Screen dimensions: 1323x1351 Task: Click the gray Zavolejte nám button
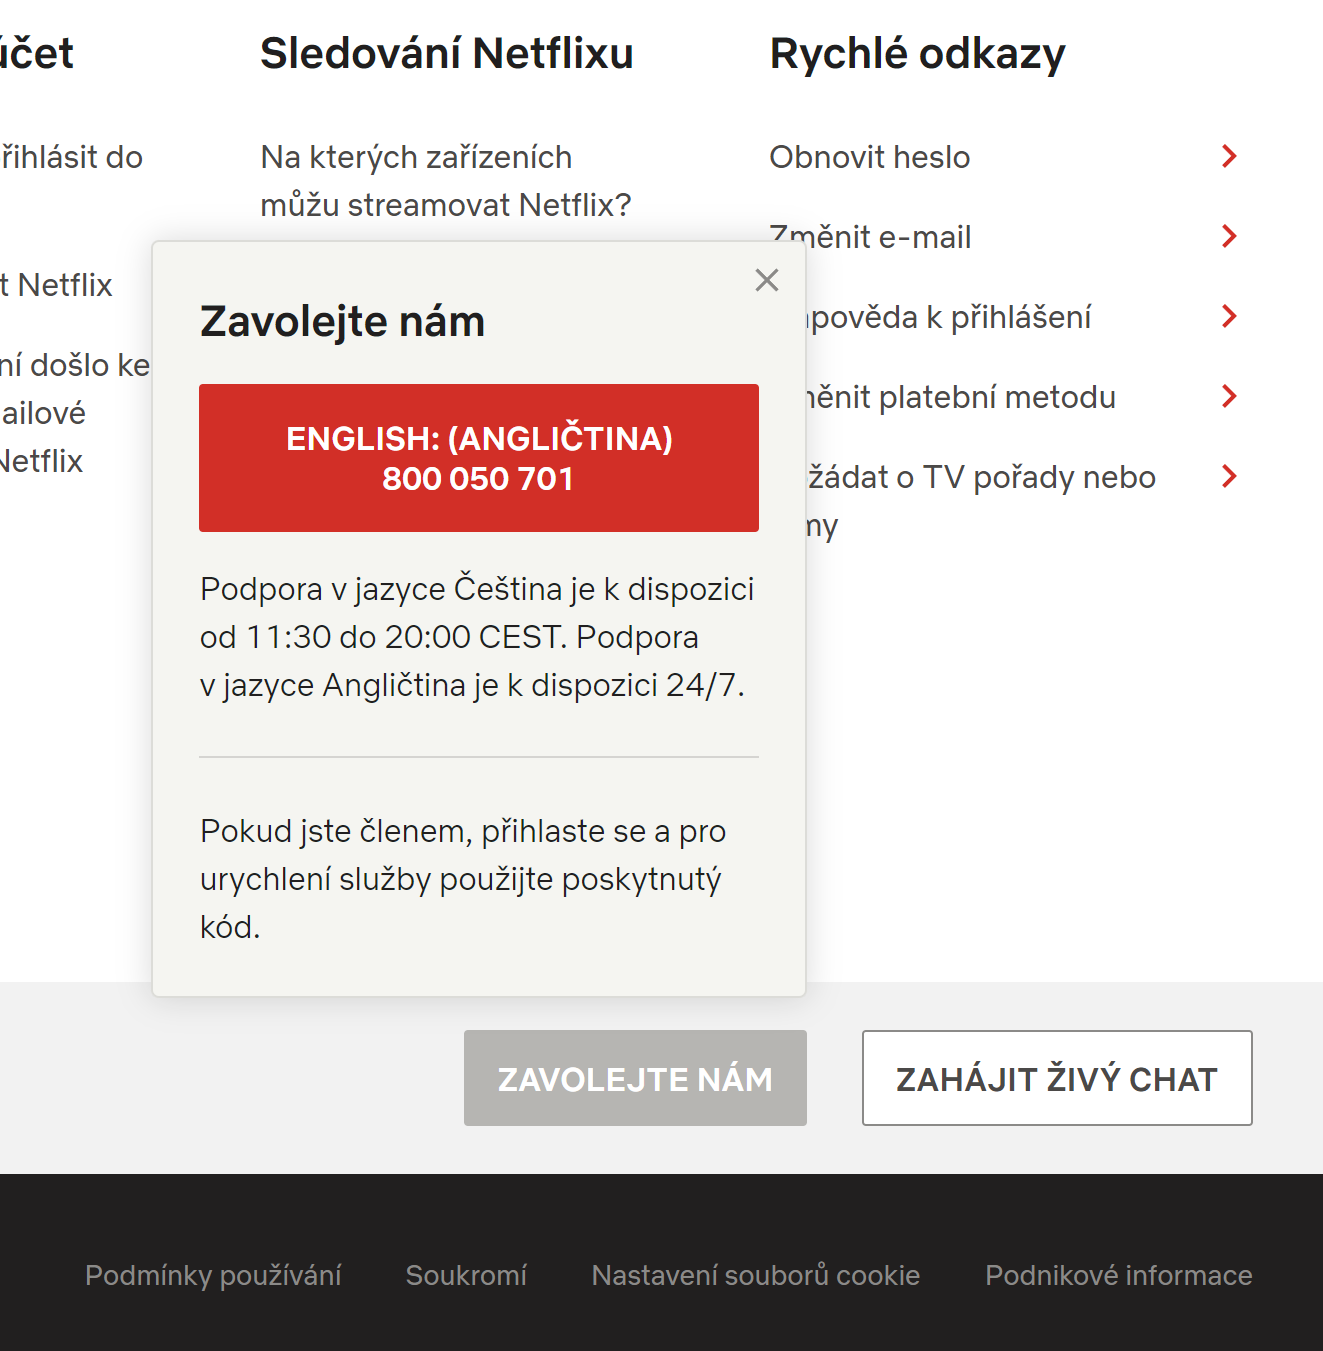click(x=635, y=1078)
